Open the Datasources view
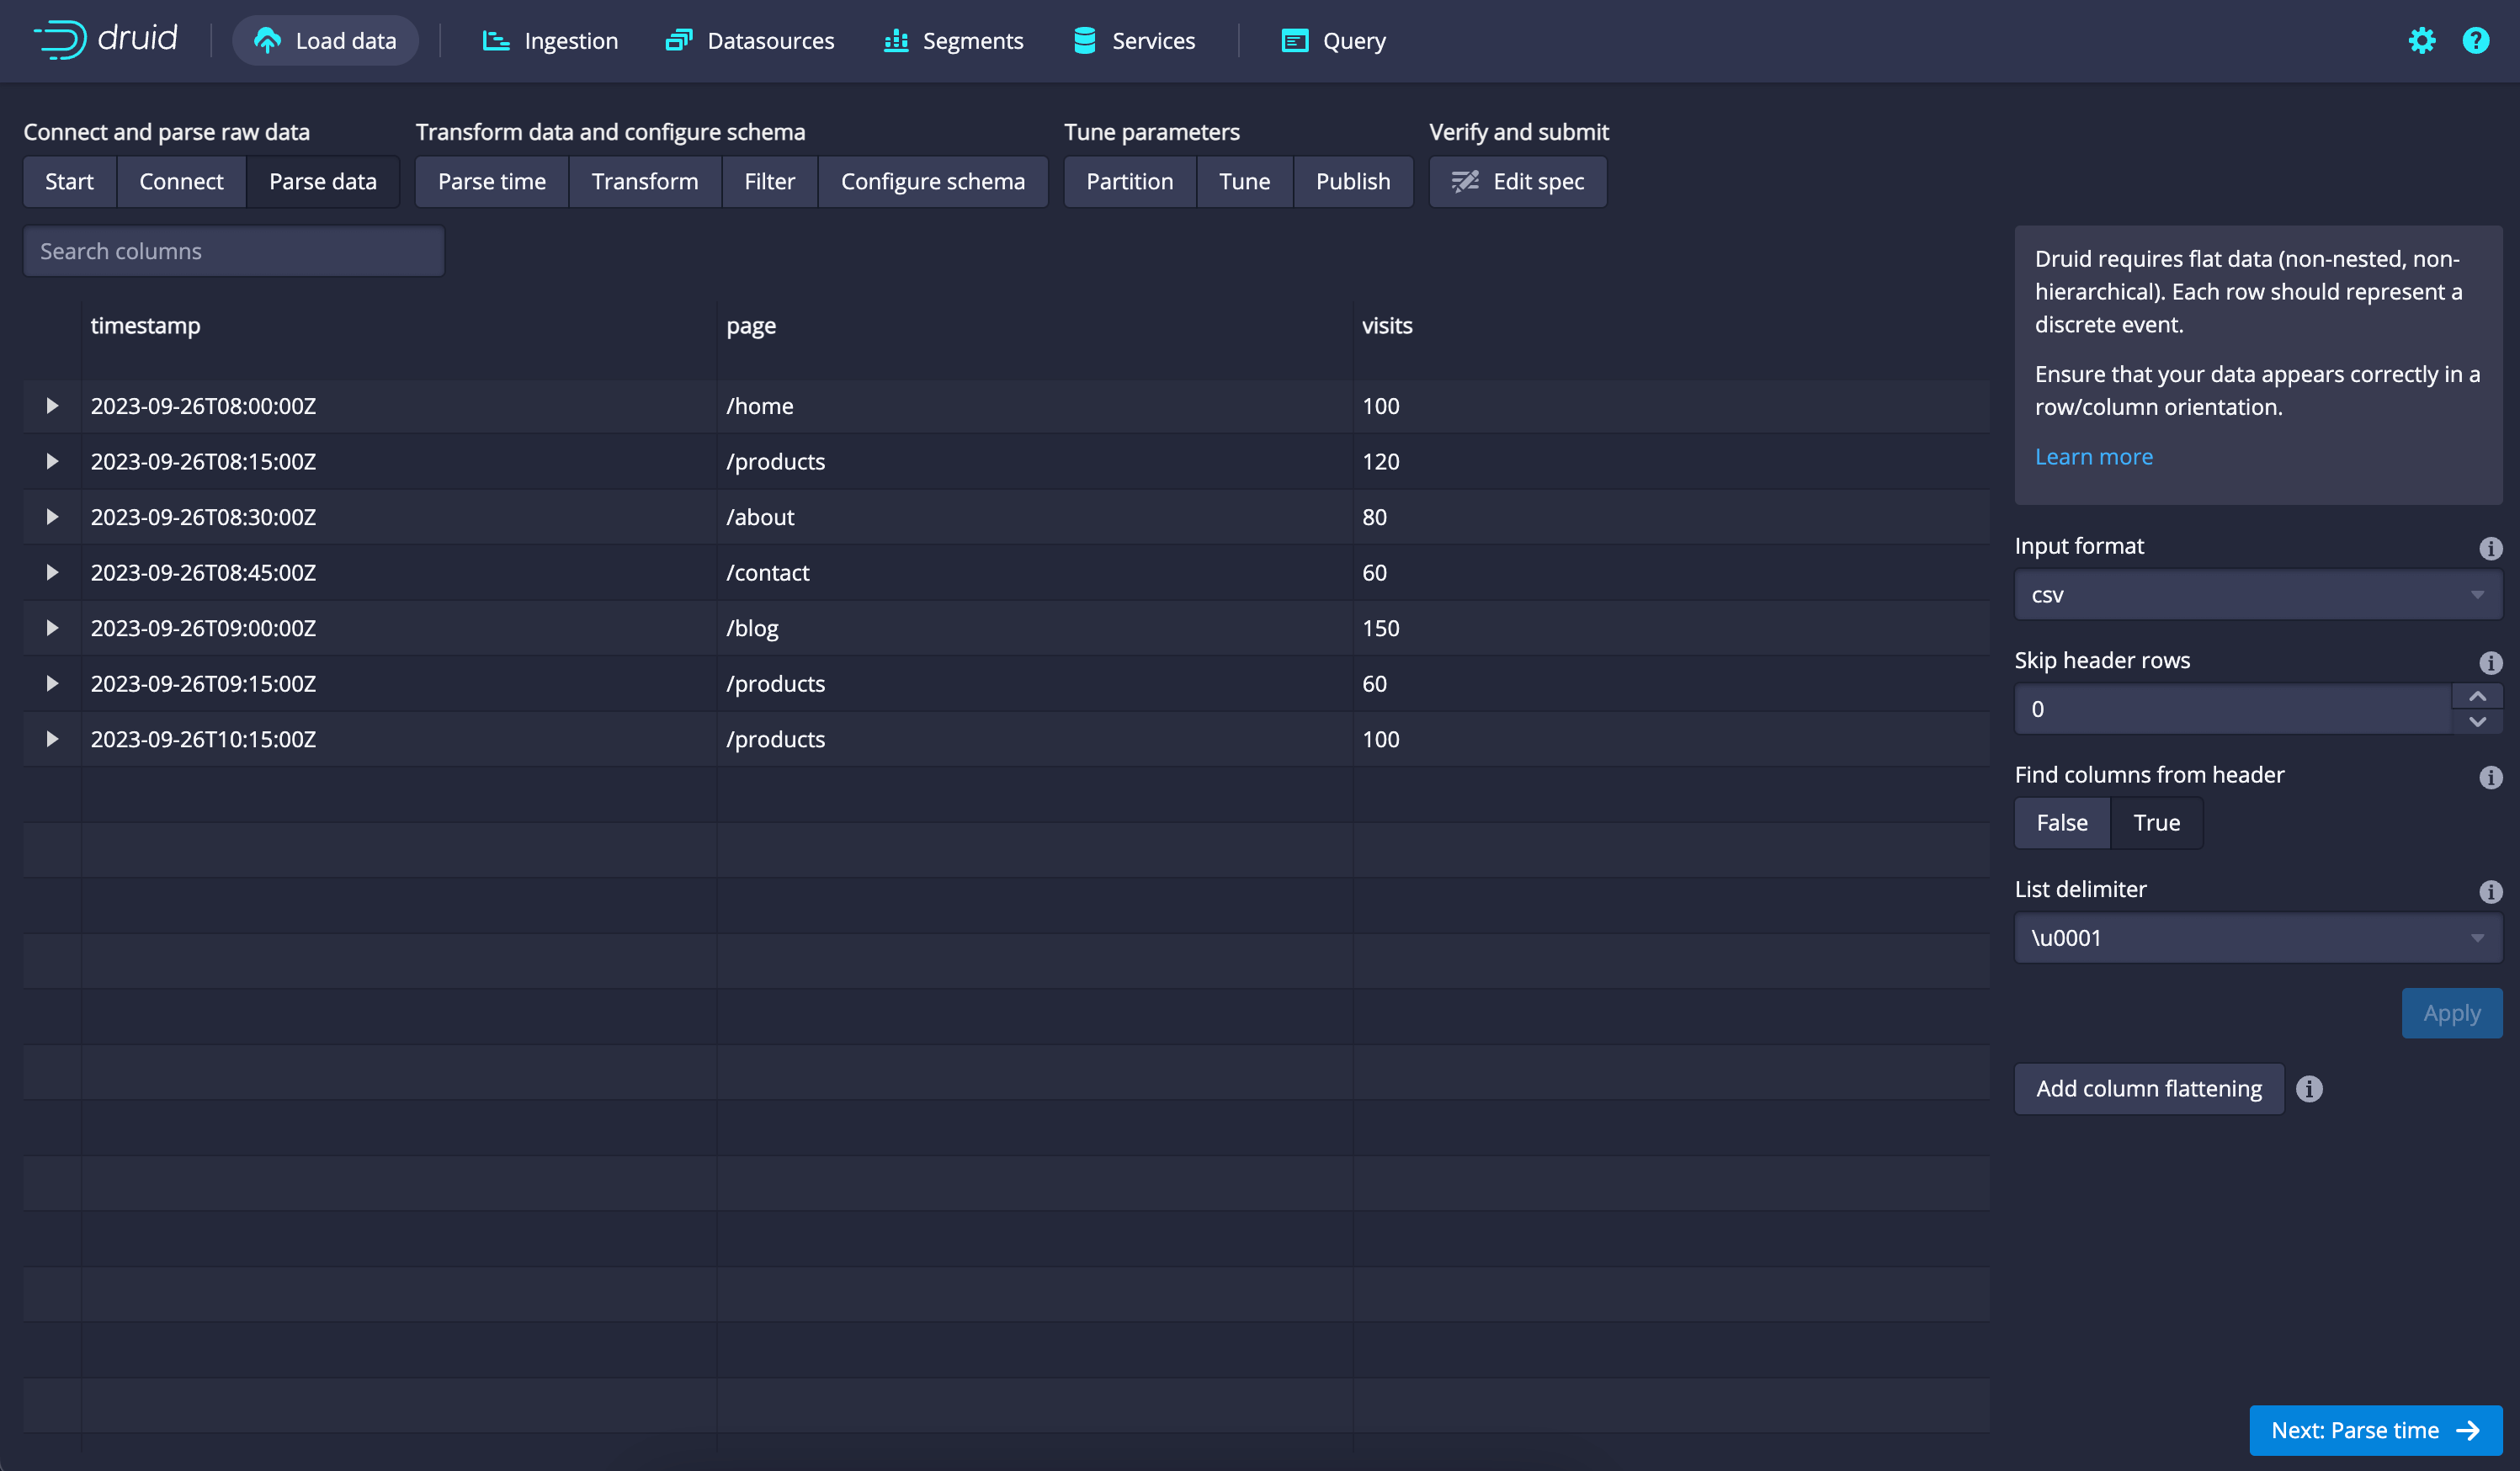The width and height of the screenshot is (2520, 1471). (x=750, y=41)
